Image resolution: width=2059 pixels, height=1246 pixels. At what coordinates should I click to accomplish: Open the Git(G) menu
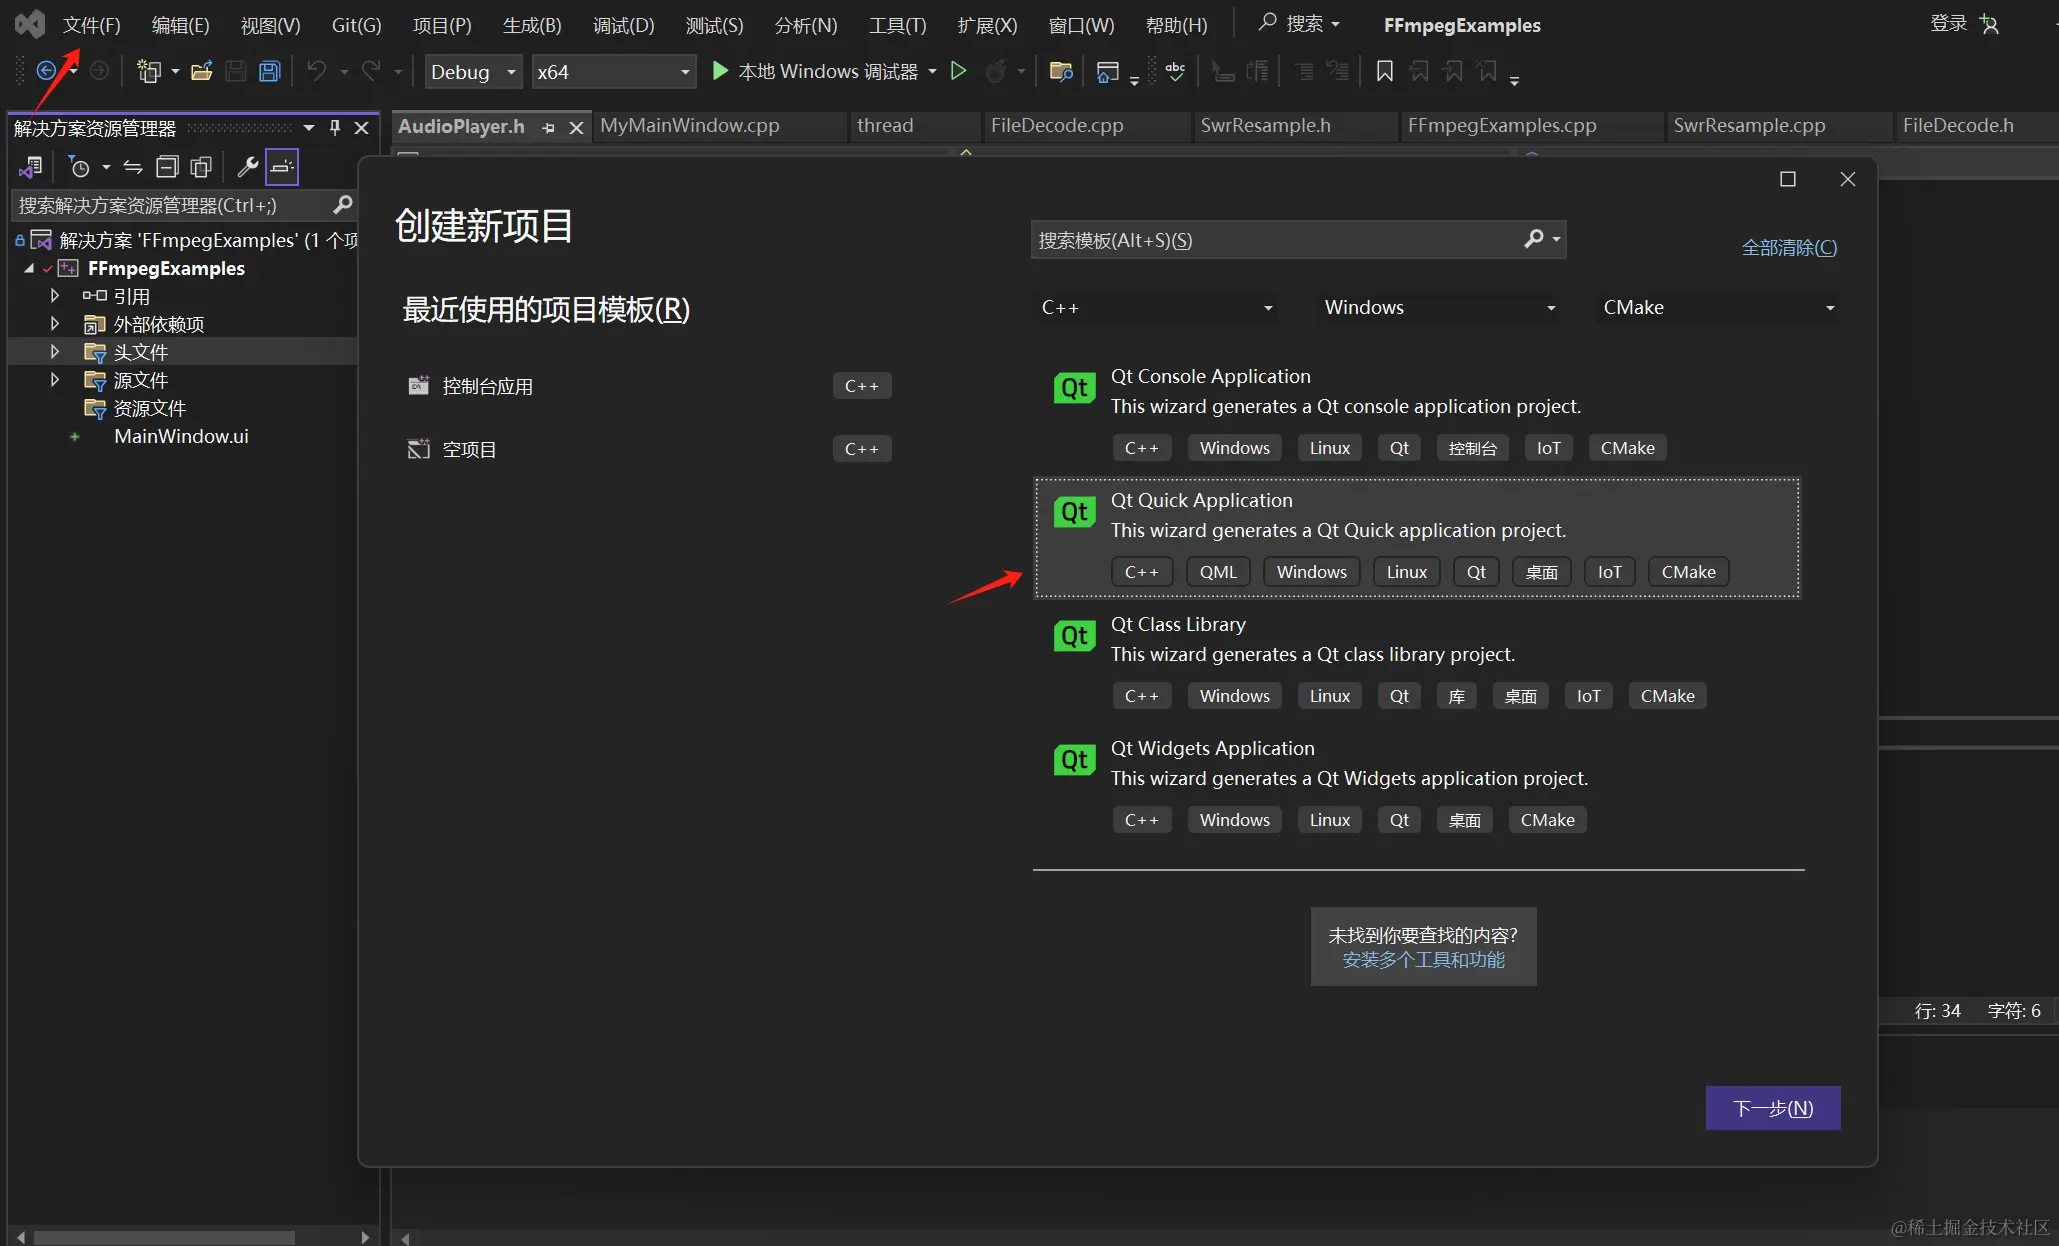(356, 25)
